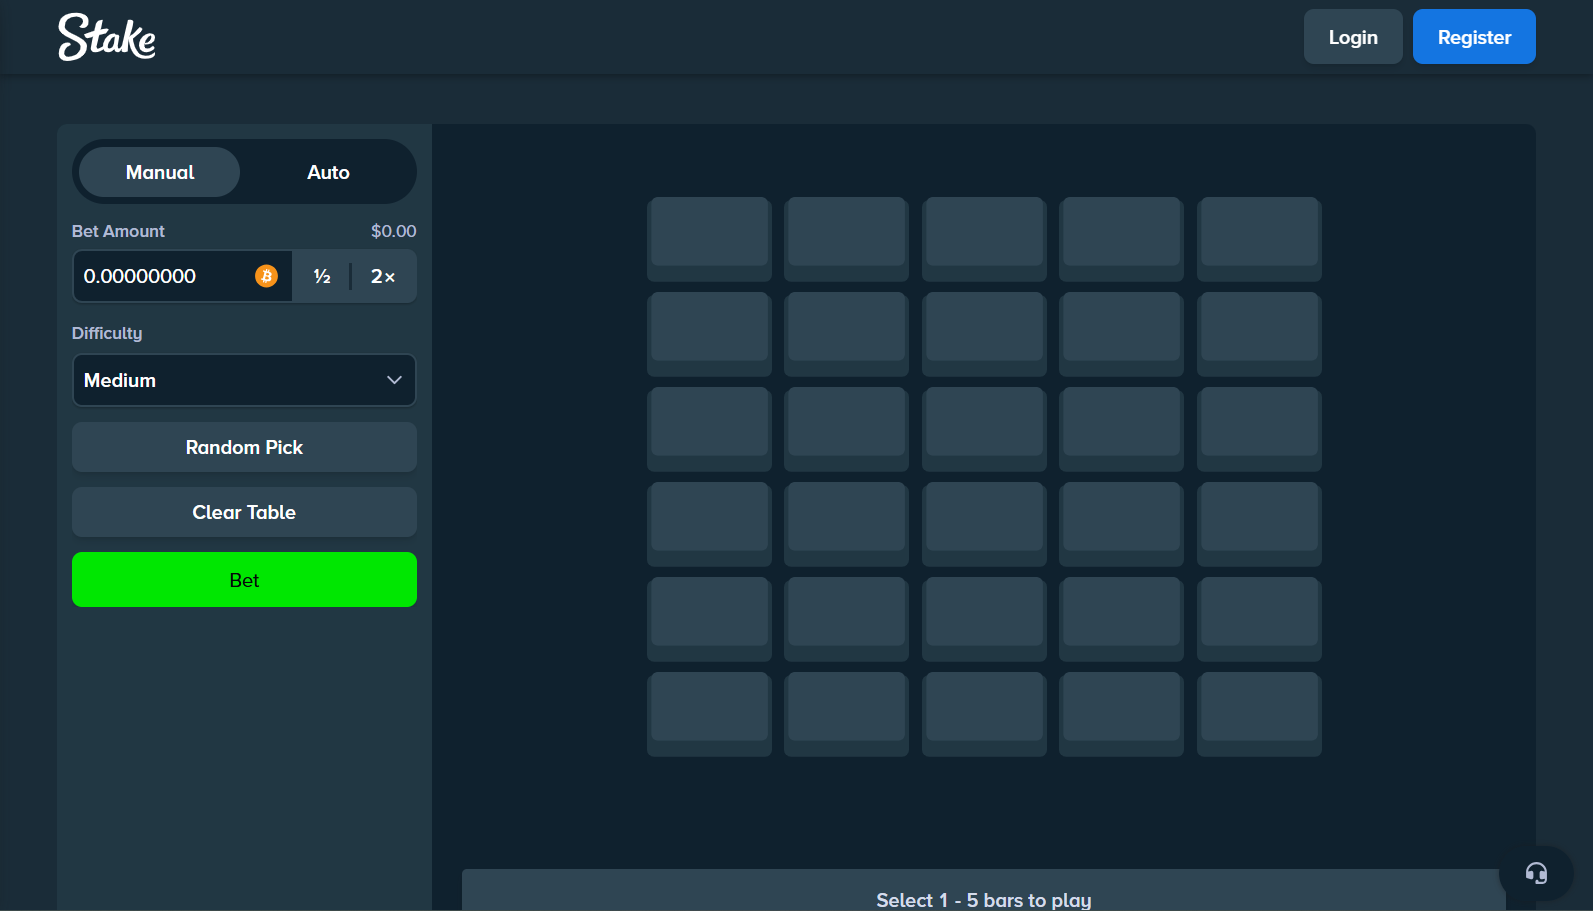Open the Login page

pyautogui.click(x=1352, y=37)
